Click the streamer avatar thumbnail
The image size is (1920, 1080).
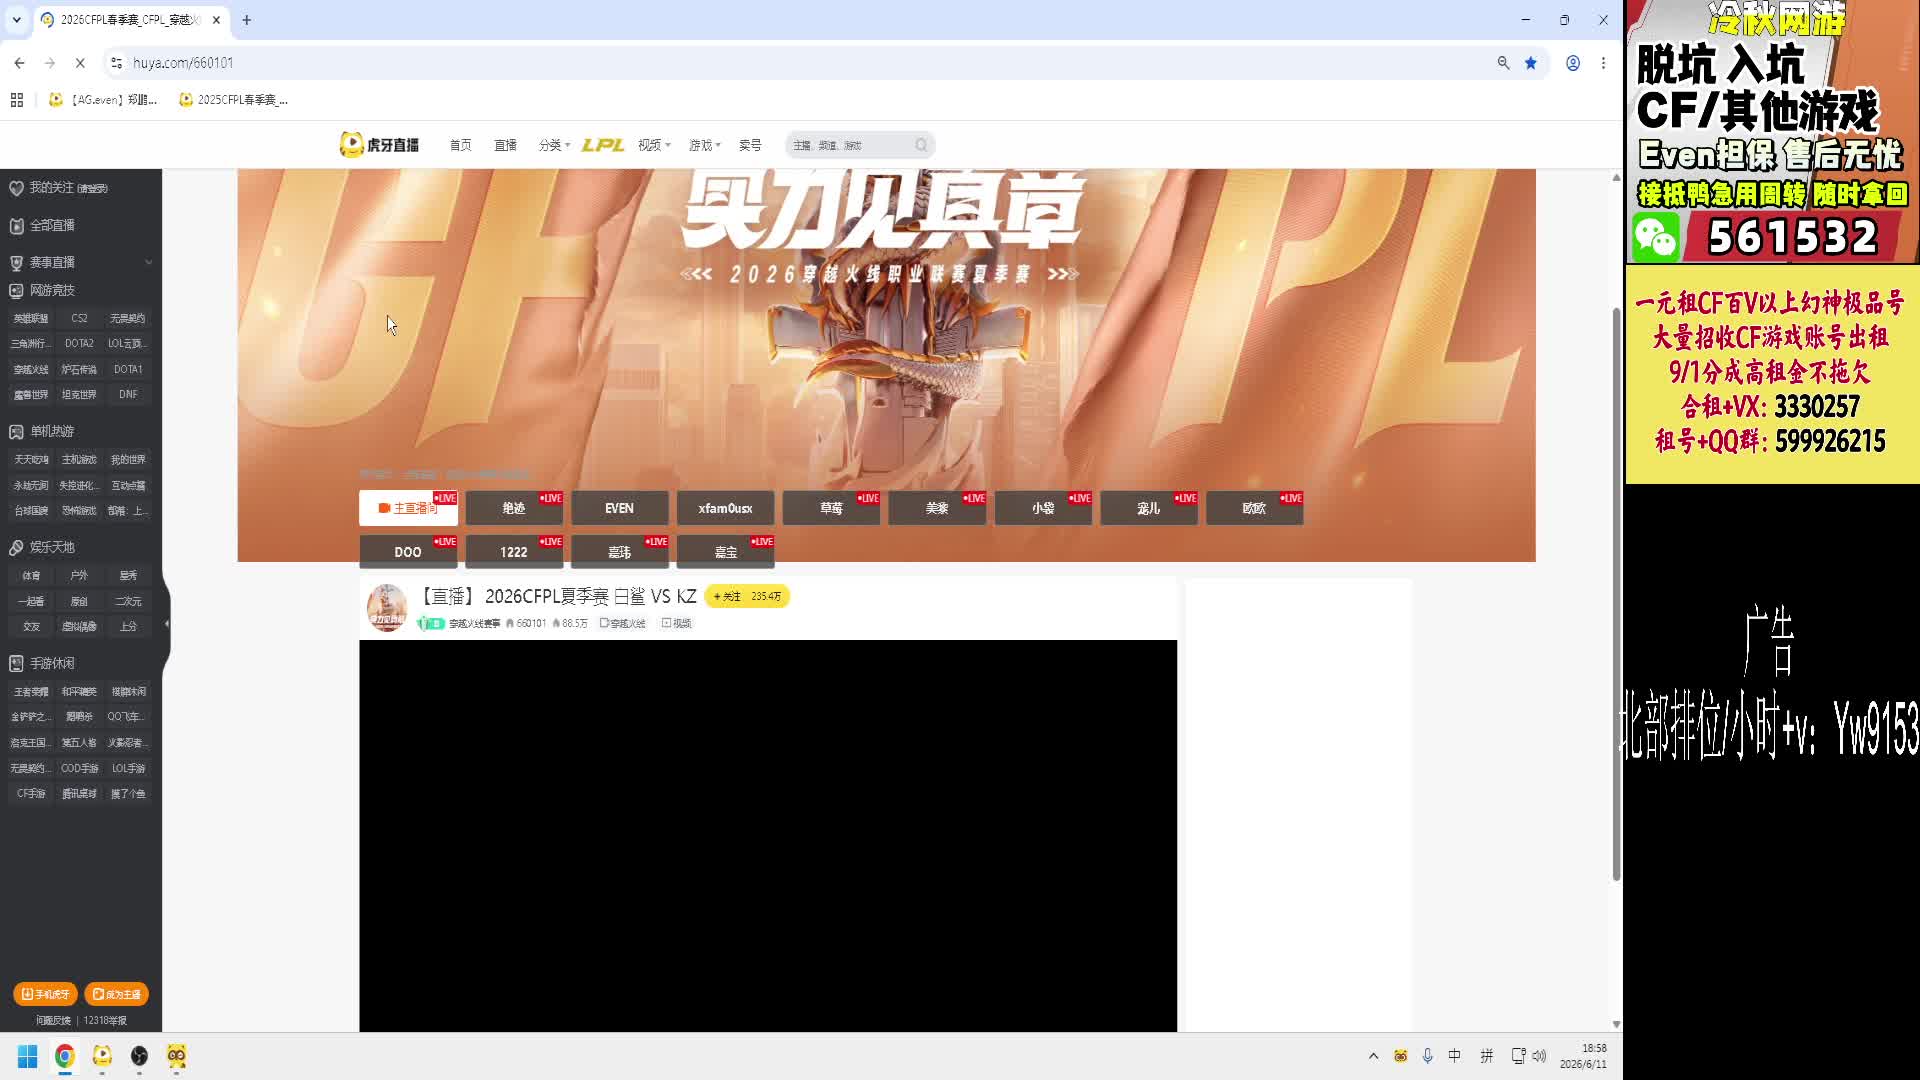coord(387,608)
